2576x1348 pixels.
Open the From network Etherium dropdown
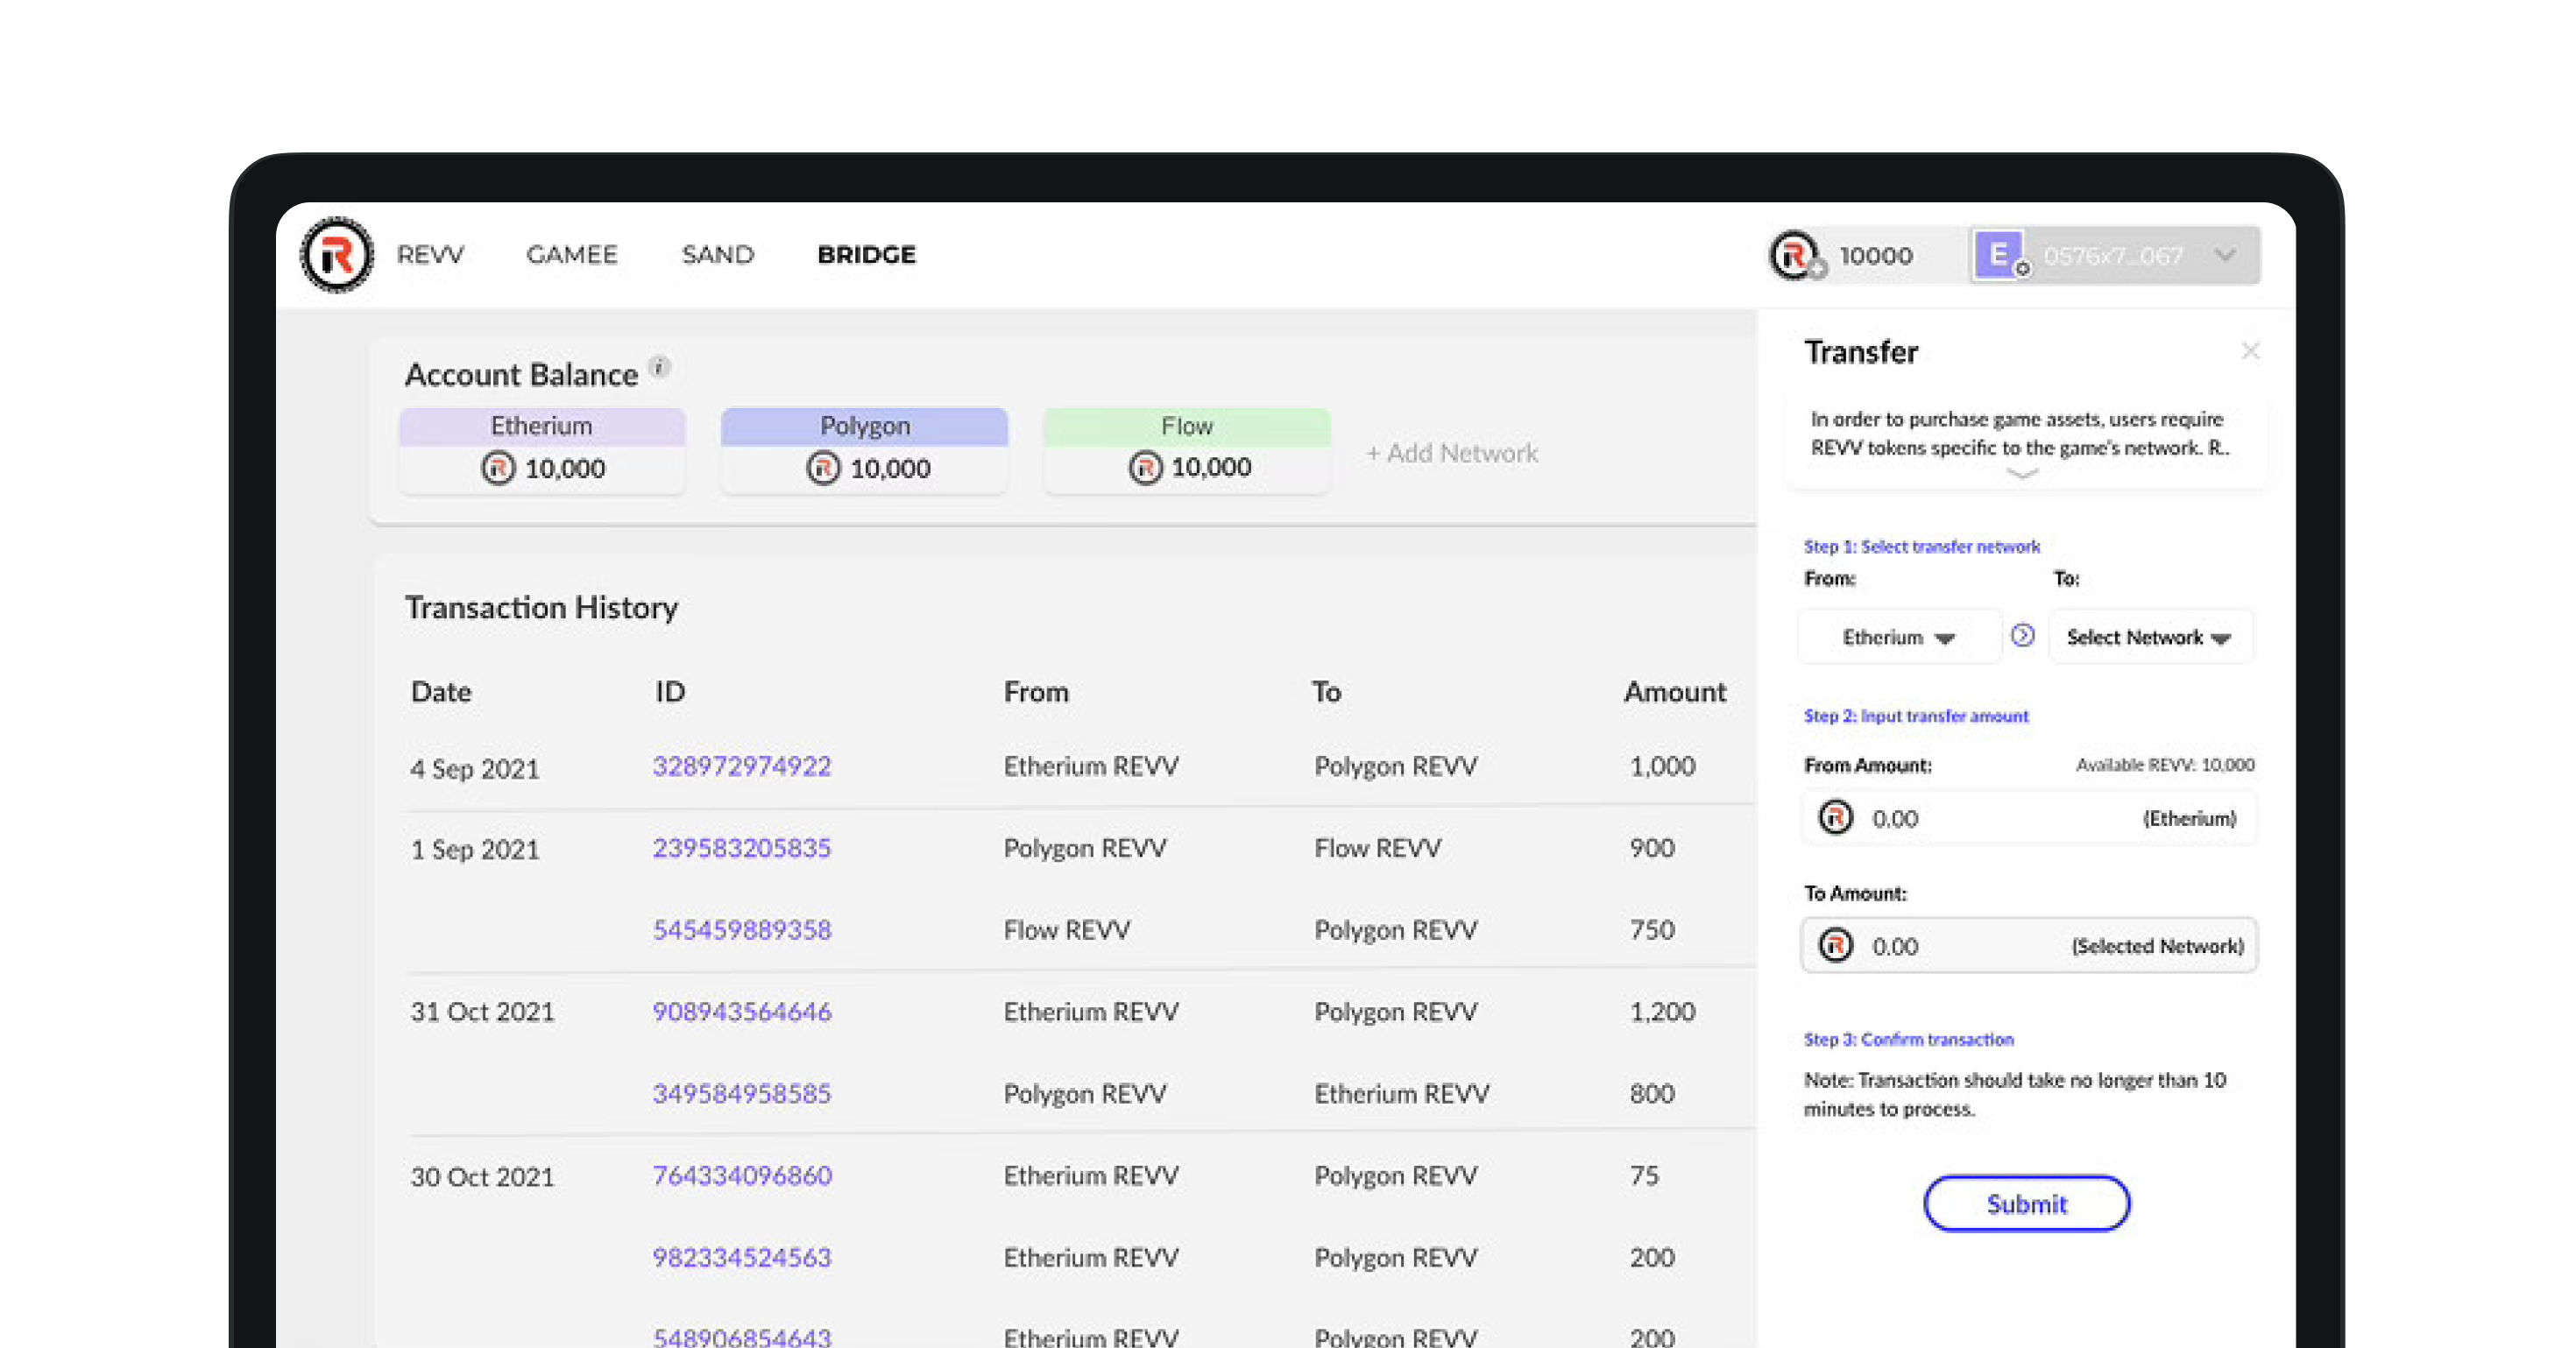pyautogui.click(x=1899, y=637)
